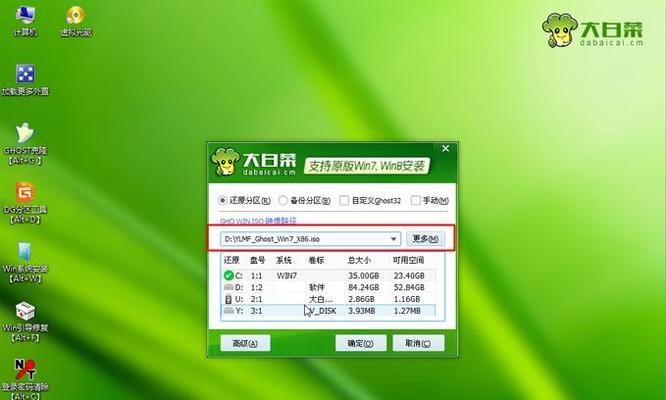The width and height of the screenshot is (666, 400).
Task: Cancel with the 取消(C) button
Action: tap(418, 343)
